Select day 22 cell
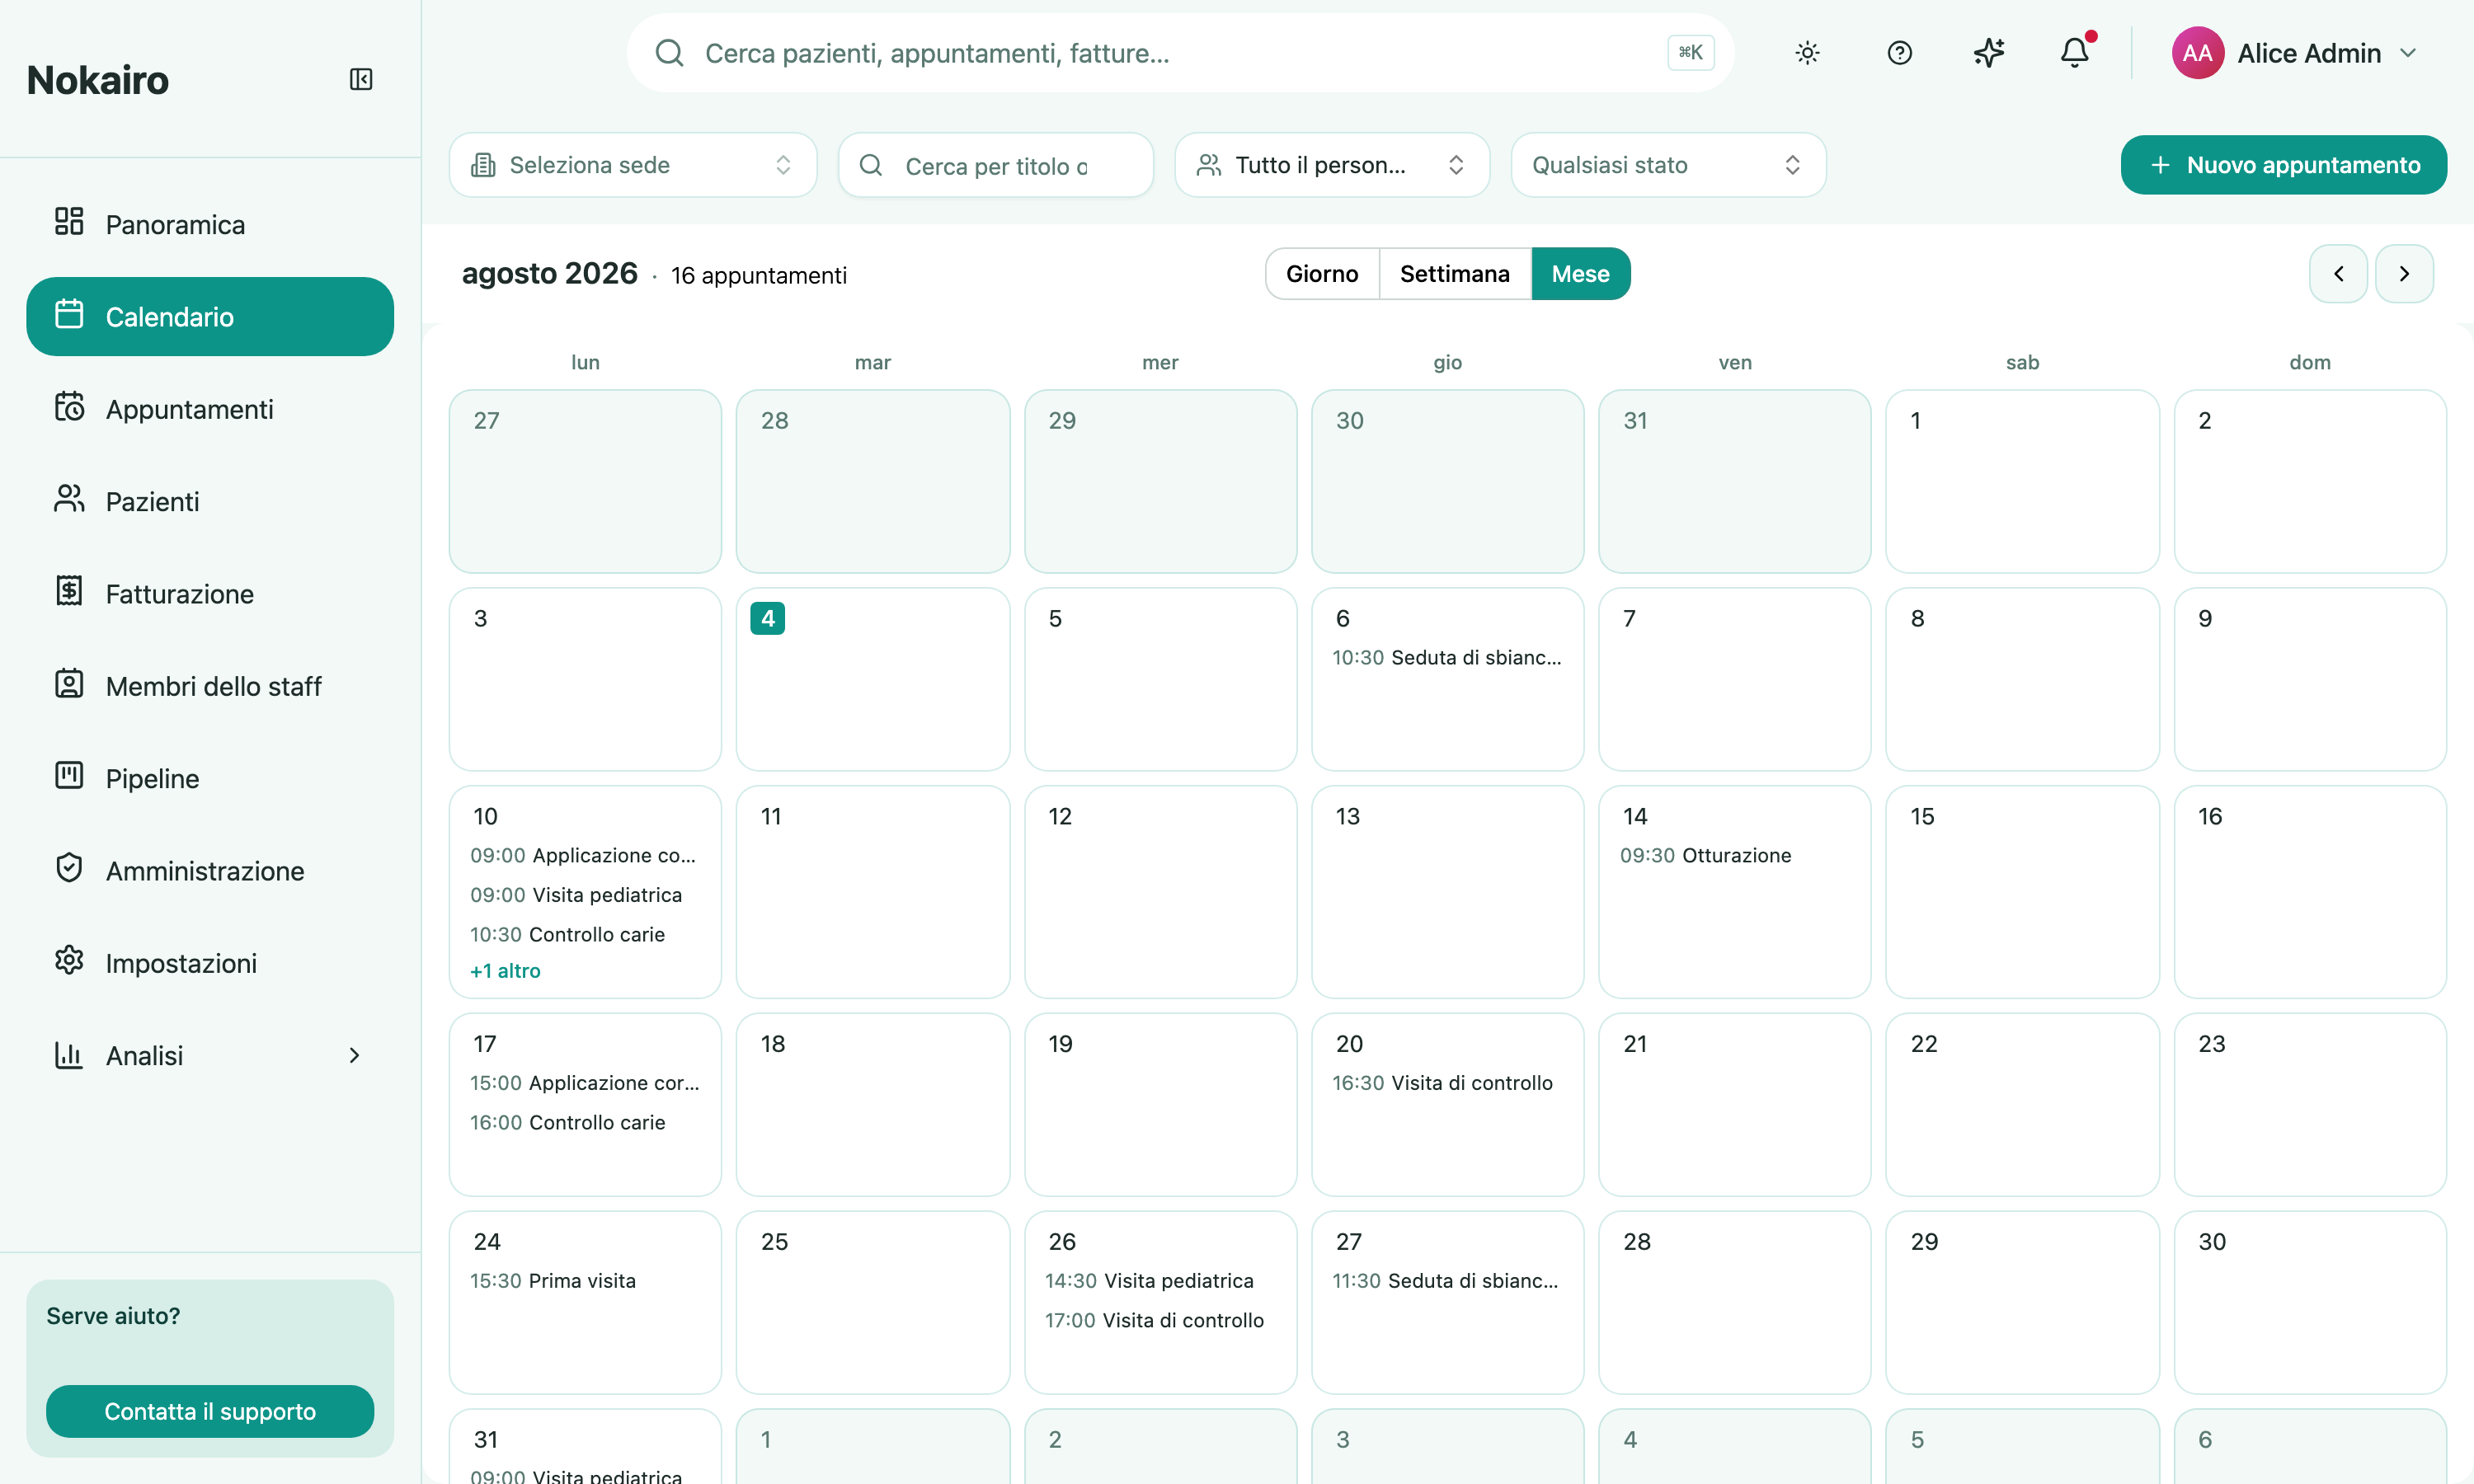 coord(2022,1104)
